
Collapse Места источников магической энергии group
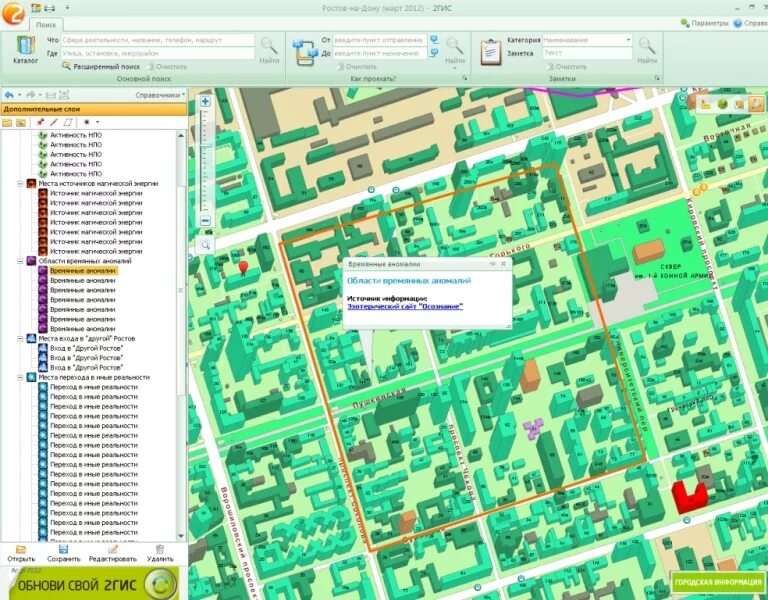pyautogui.click(x=20, y=184)
